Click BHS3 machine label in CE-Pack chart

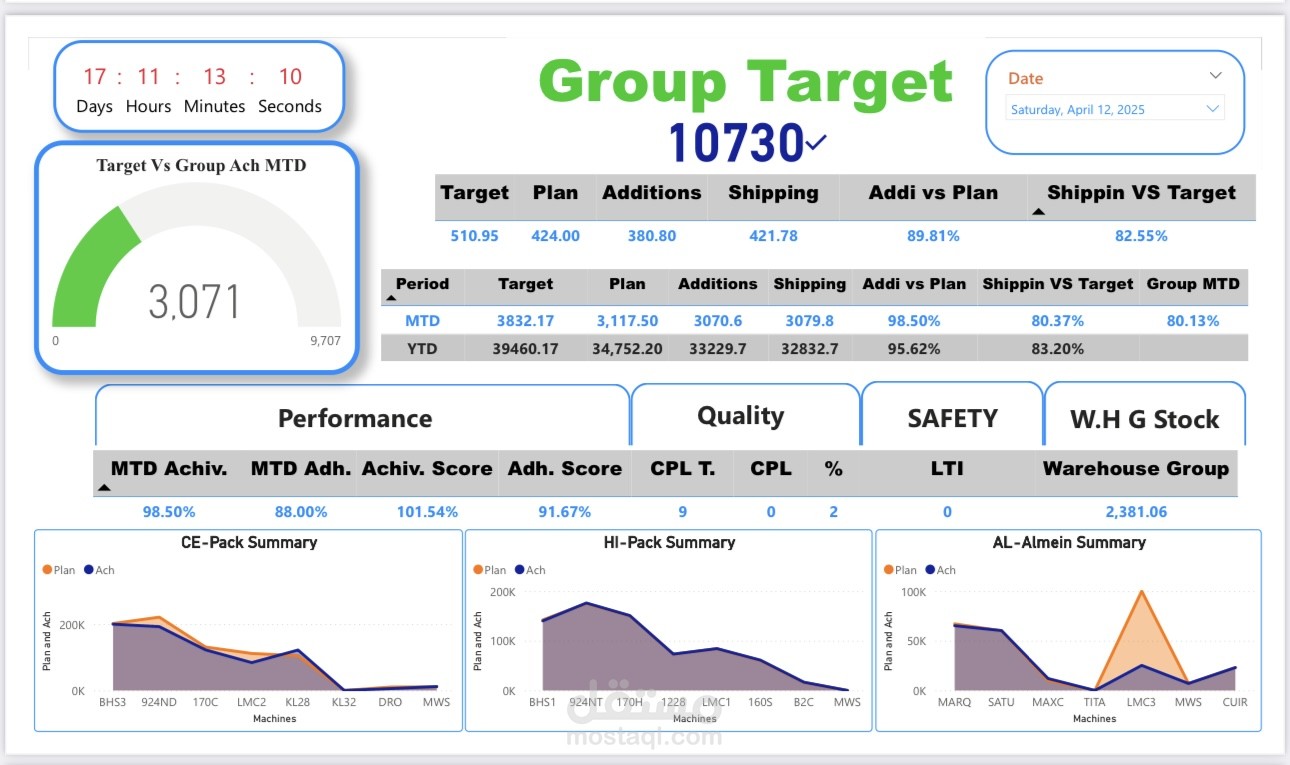(x=112, y=702)
